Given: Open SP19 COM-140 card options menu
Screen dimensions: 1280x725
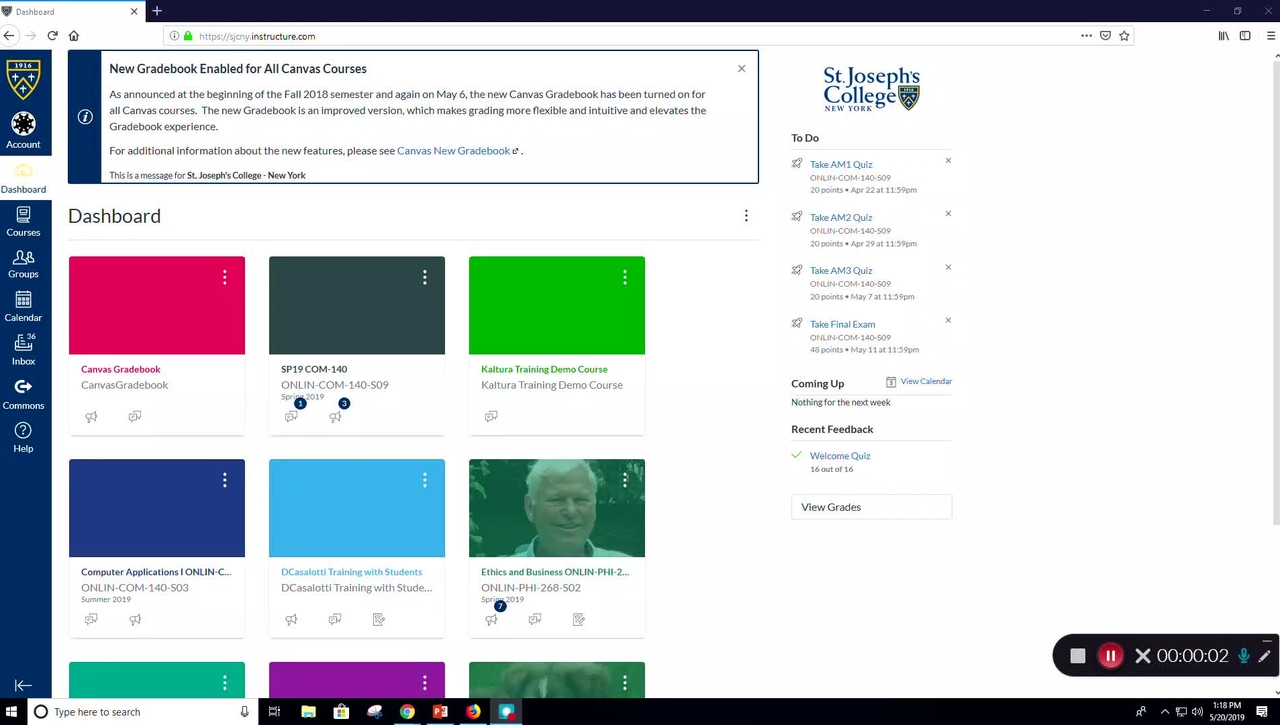Looking at the screenshot, I should tap(425, 277).
